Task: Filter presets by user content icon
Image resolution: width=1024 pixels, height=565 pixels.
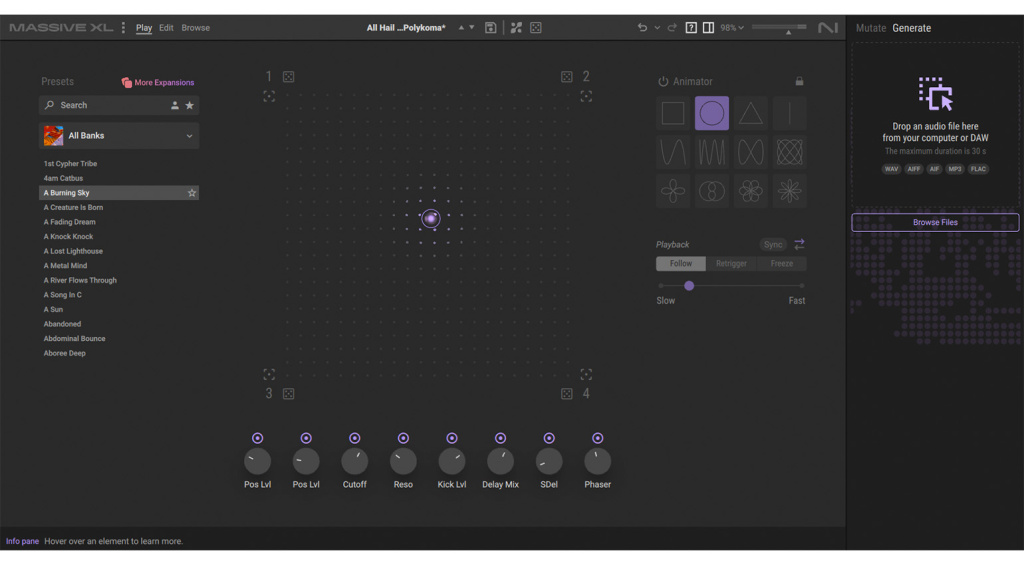Action: click(174, 105)
